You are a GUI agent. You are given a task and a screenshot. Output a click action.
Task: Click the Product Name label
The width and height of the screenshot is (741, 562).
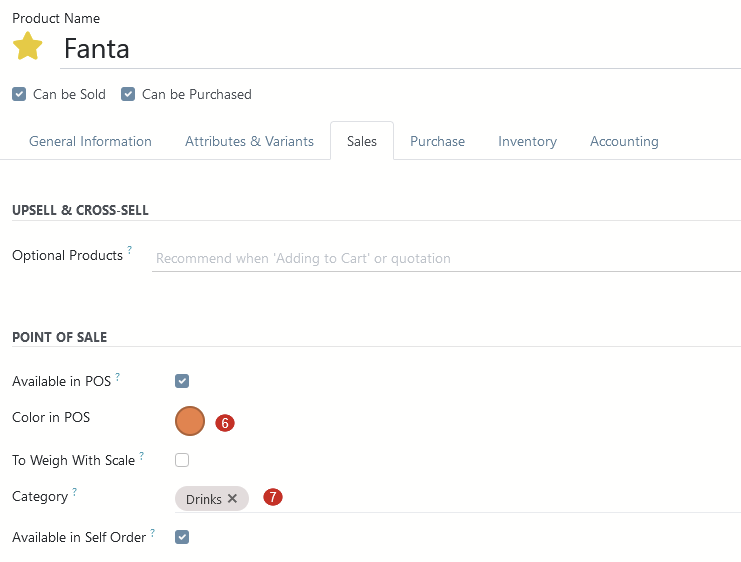pyautogui.click(x=56, y=18)
